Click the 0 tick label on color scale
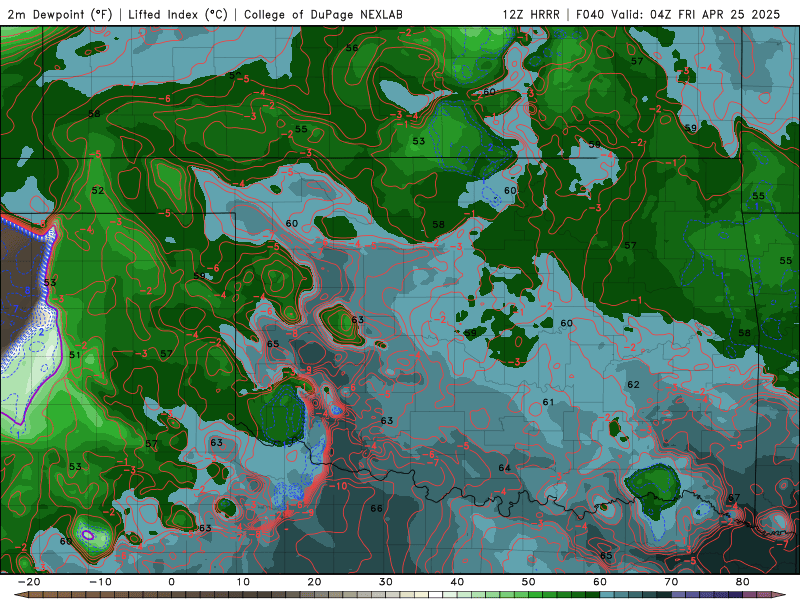 171,582
